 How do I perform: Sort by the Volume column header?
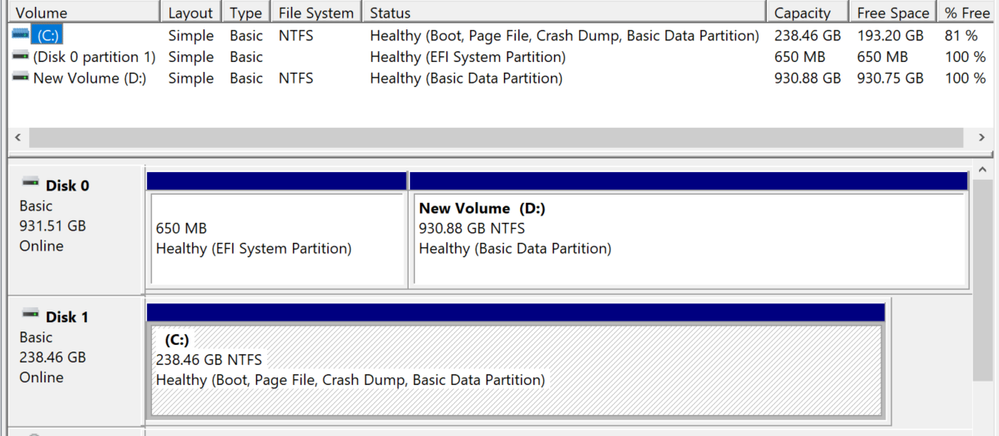coord(83,12)
